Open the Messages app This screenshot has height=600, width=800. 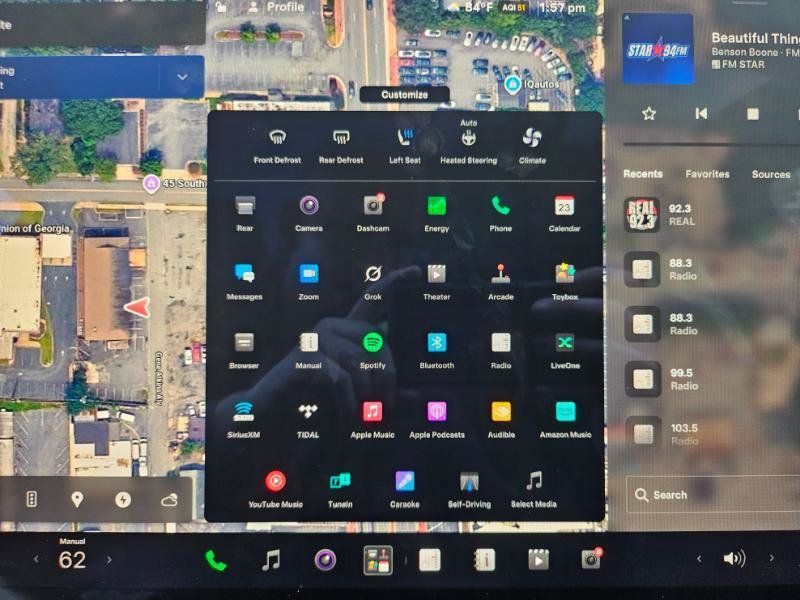click(x=244, y=274)
